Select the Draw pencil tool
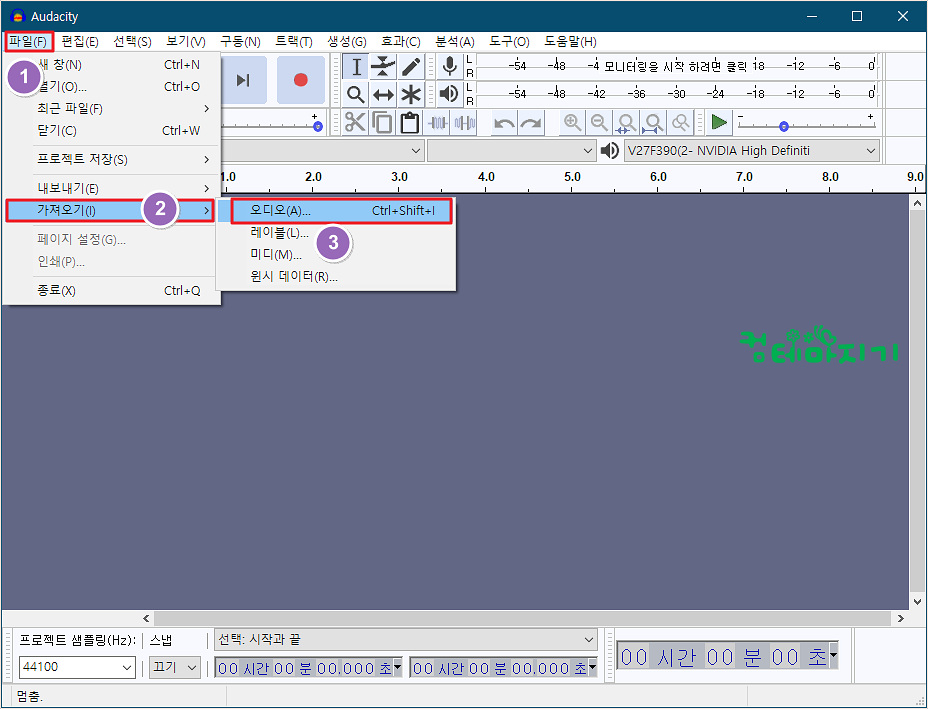Viewport: 928px width, 709px height. click(411, 67)
